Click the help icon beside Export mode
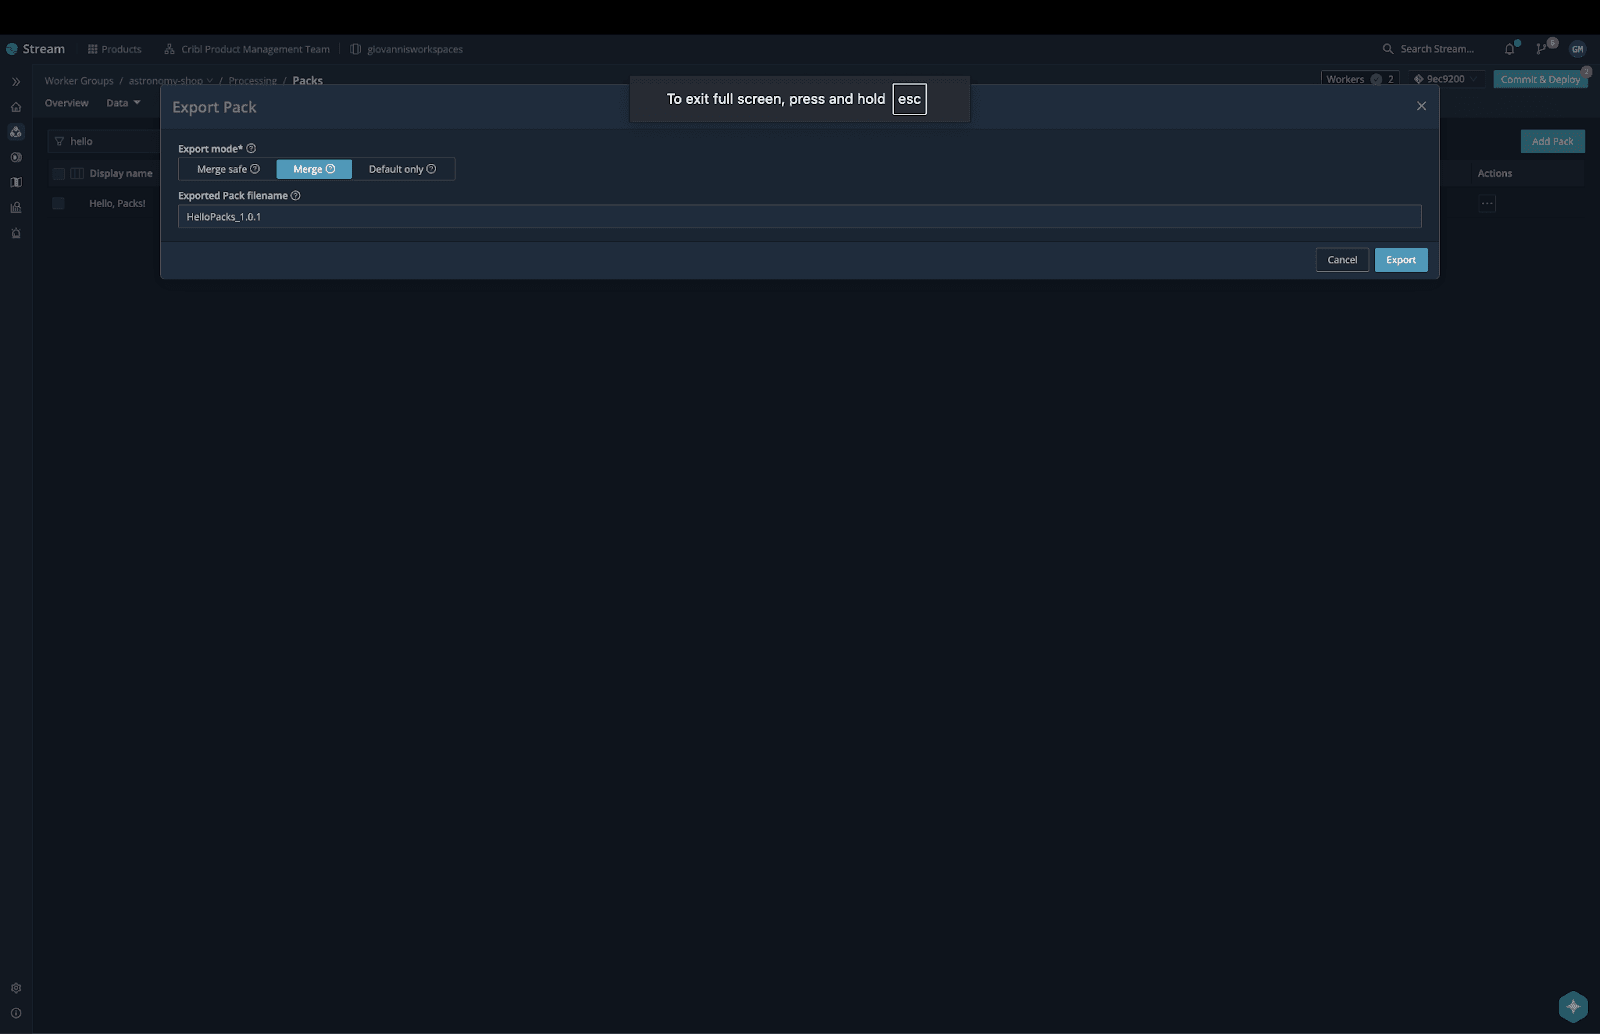This screenshot has height=1034, width=1600. point(251,149)
